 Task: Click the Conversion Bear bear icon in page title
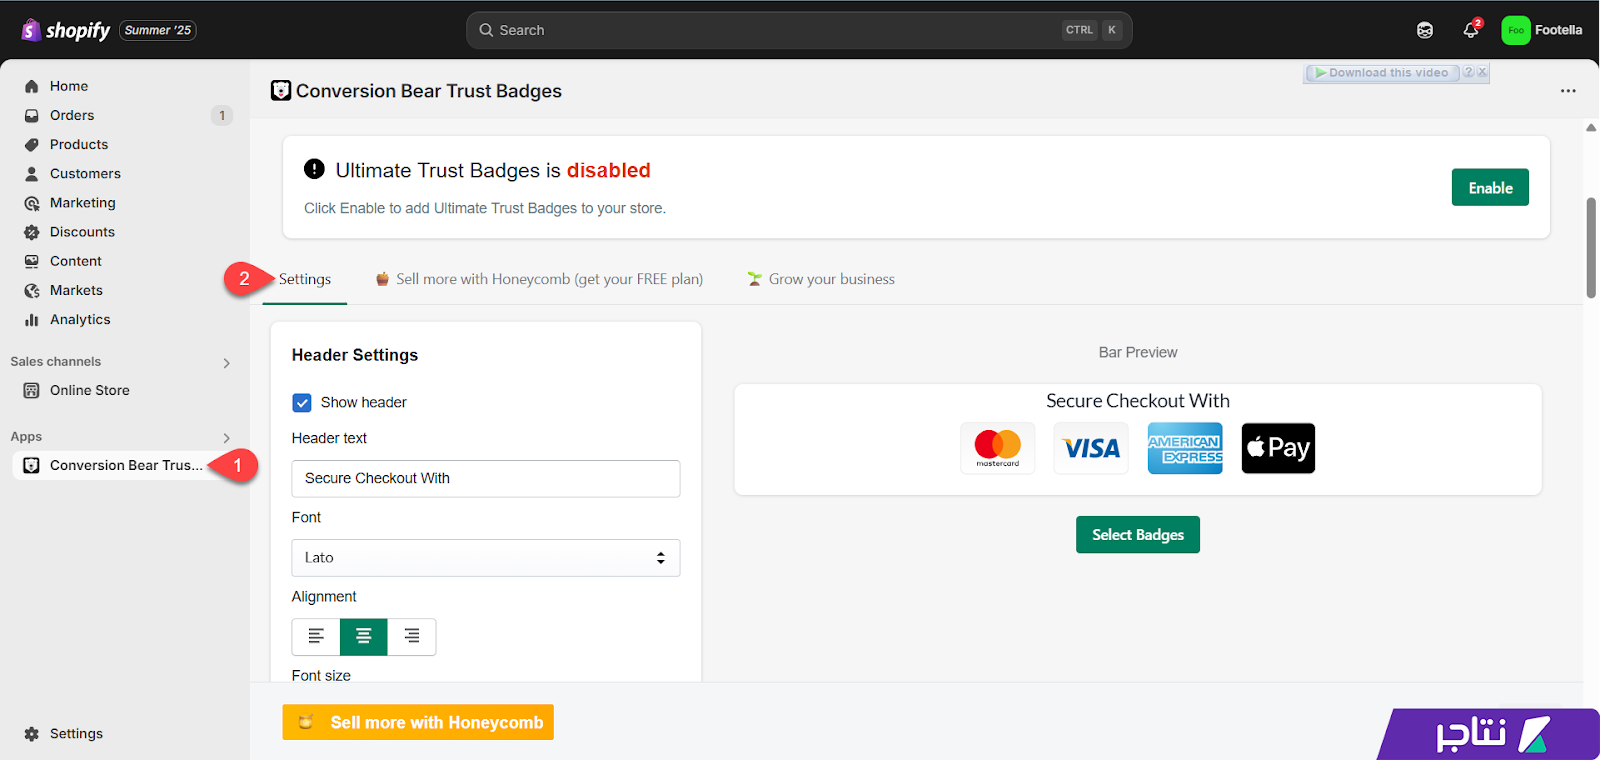tap(281, 90)
